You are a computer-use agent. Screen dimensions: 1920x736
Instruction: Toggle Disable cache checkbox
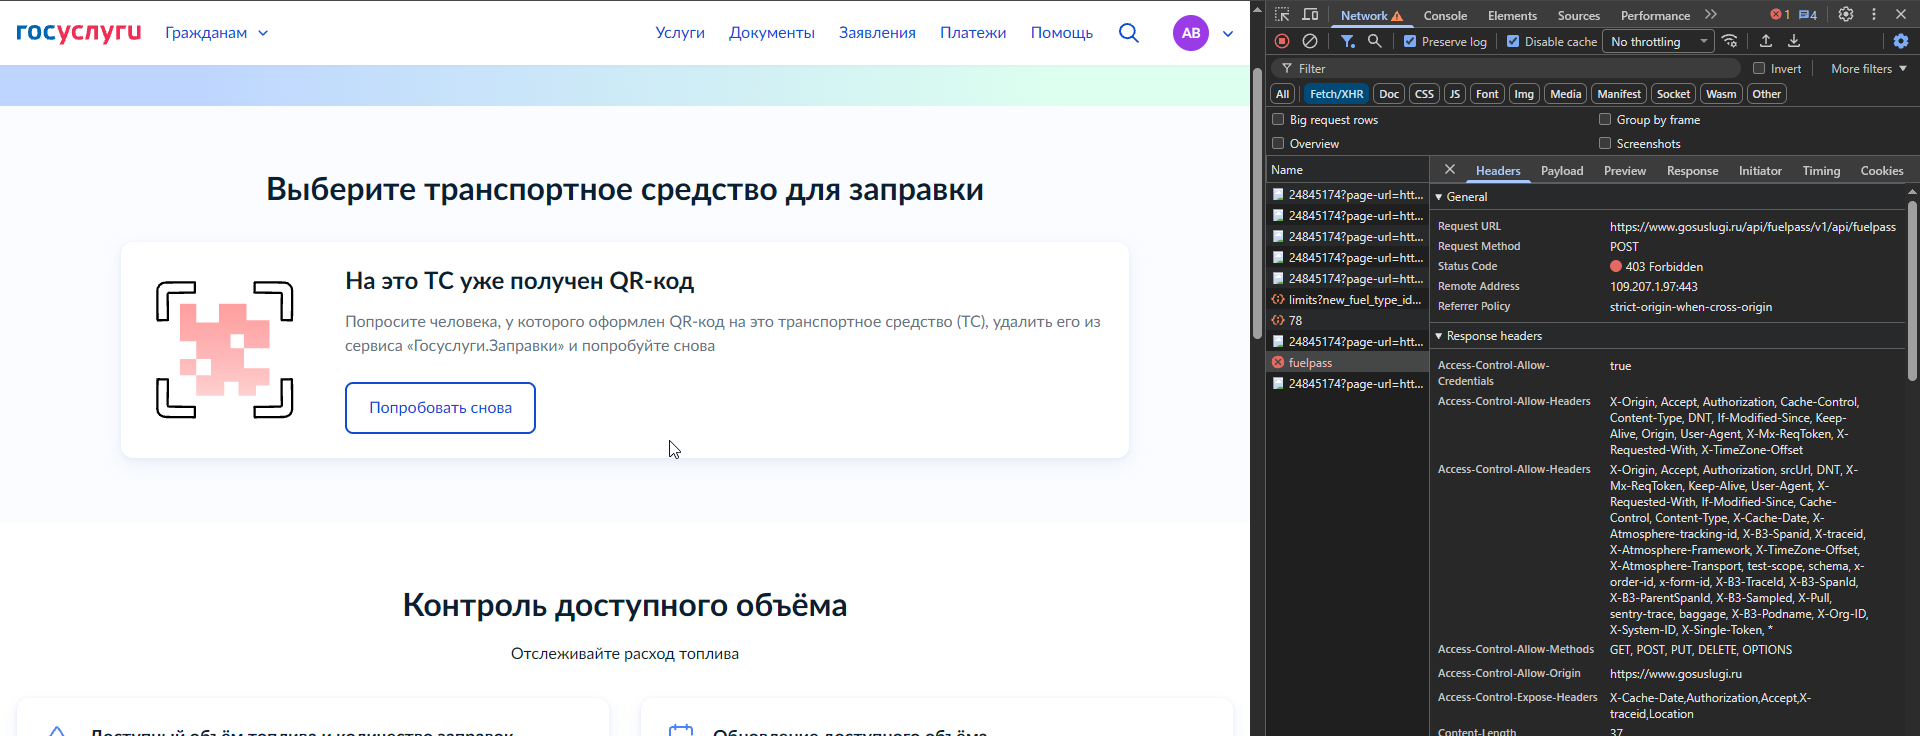[1513, 42]
